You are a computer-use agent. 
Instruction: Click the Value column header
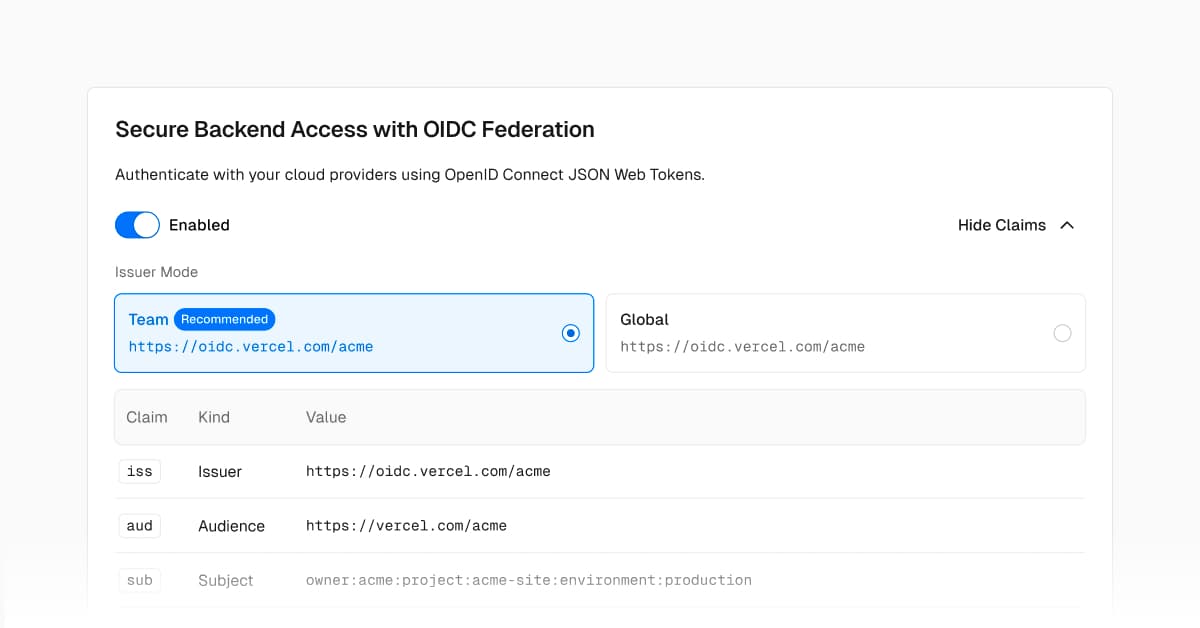pyautogui.click(x=326, y=417)
